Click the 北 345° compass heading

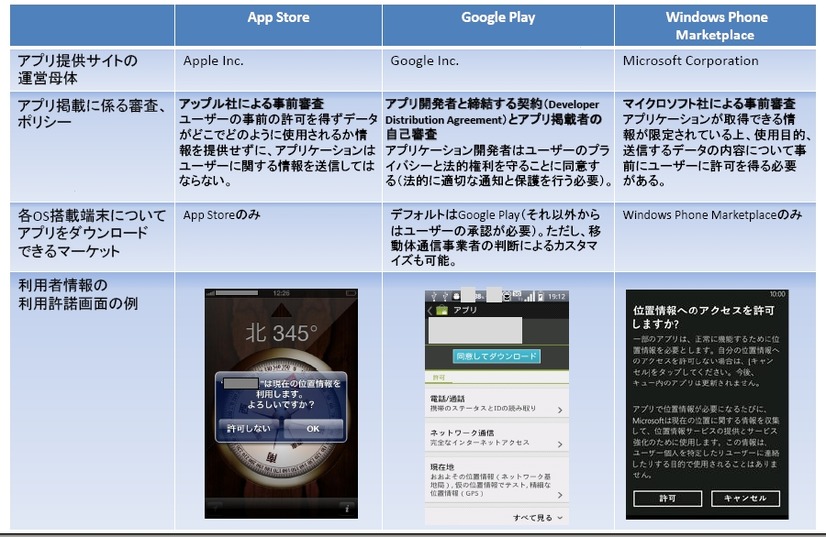tap(281, 333)
